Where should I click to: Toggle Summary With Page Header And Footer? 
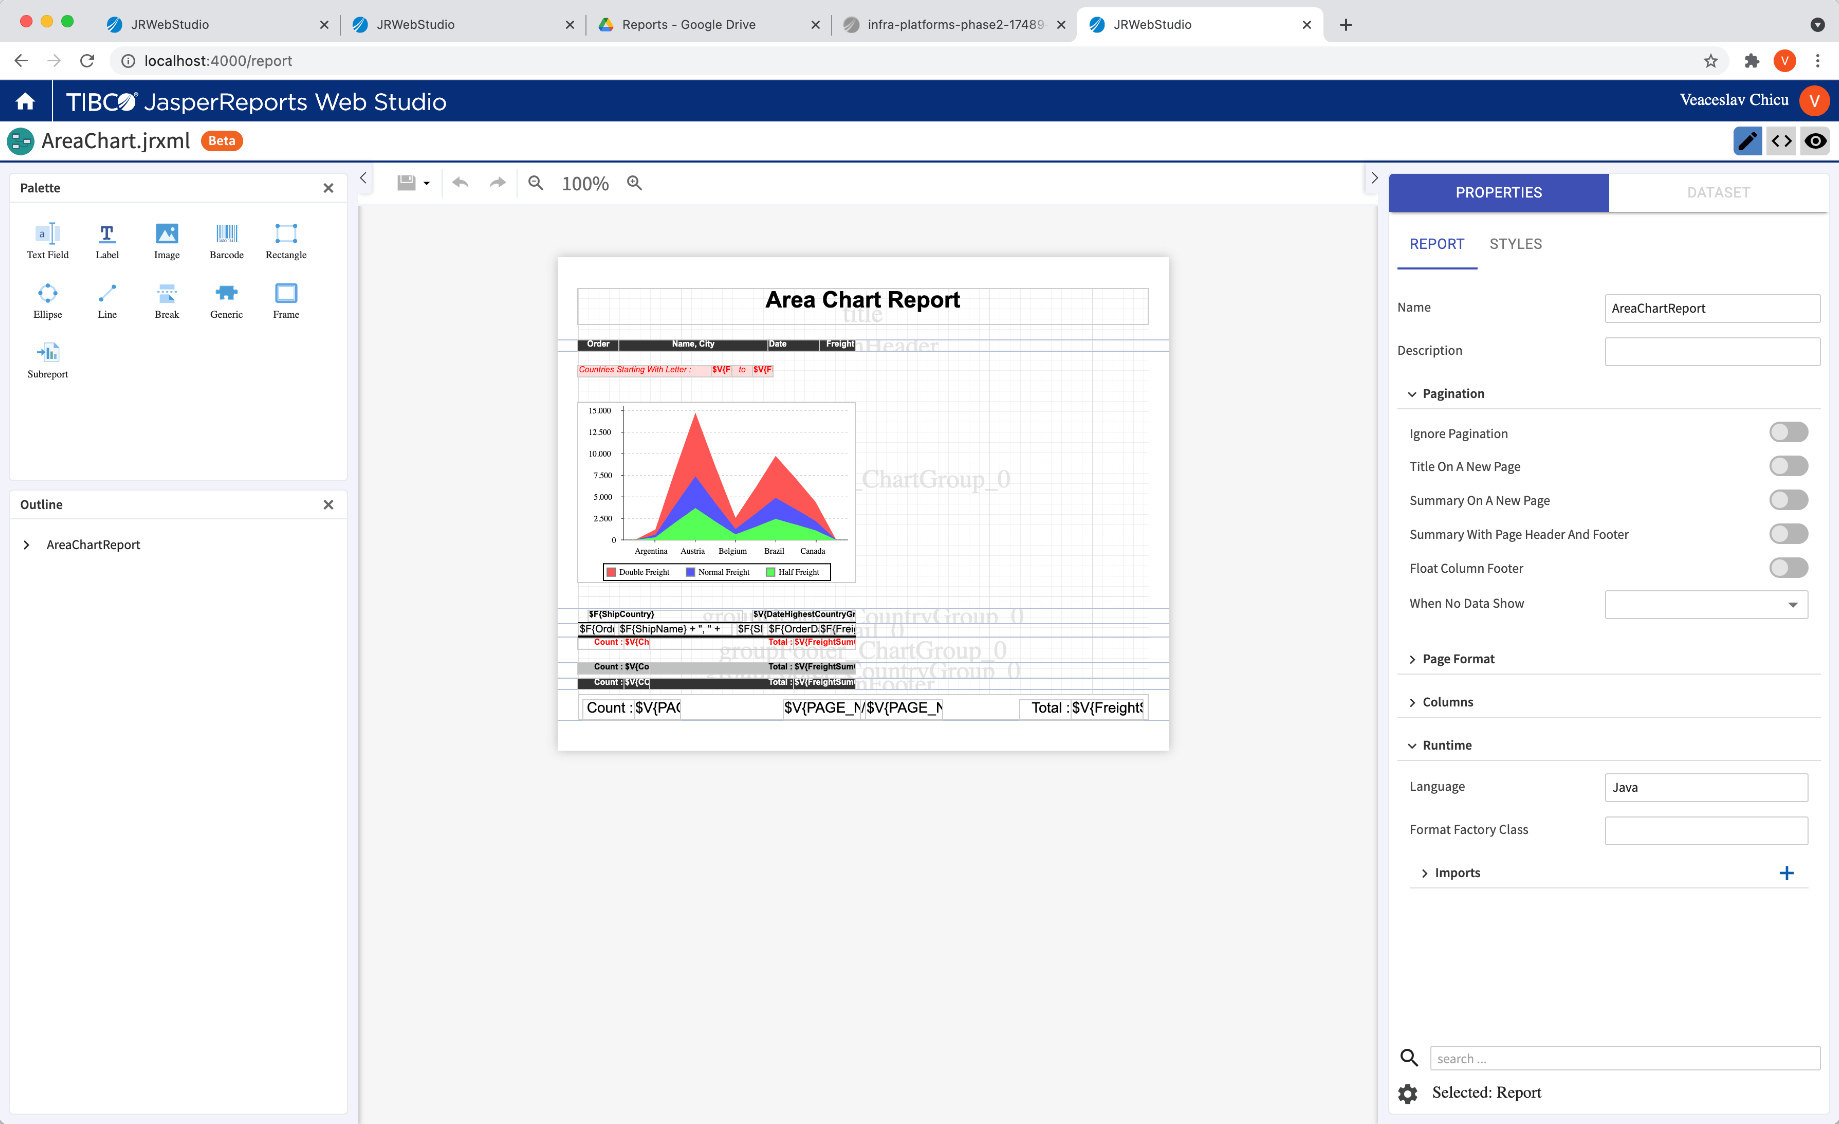click(1789, 534)
